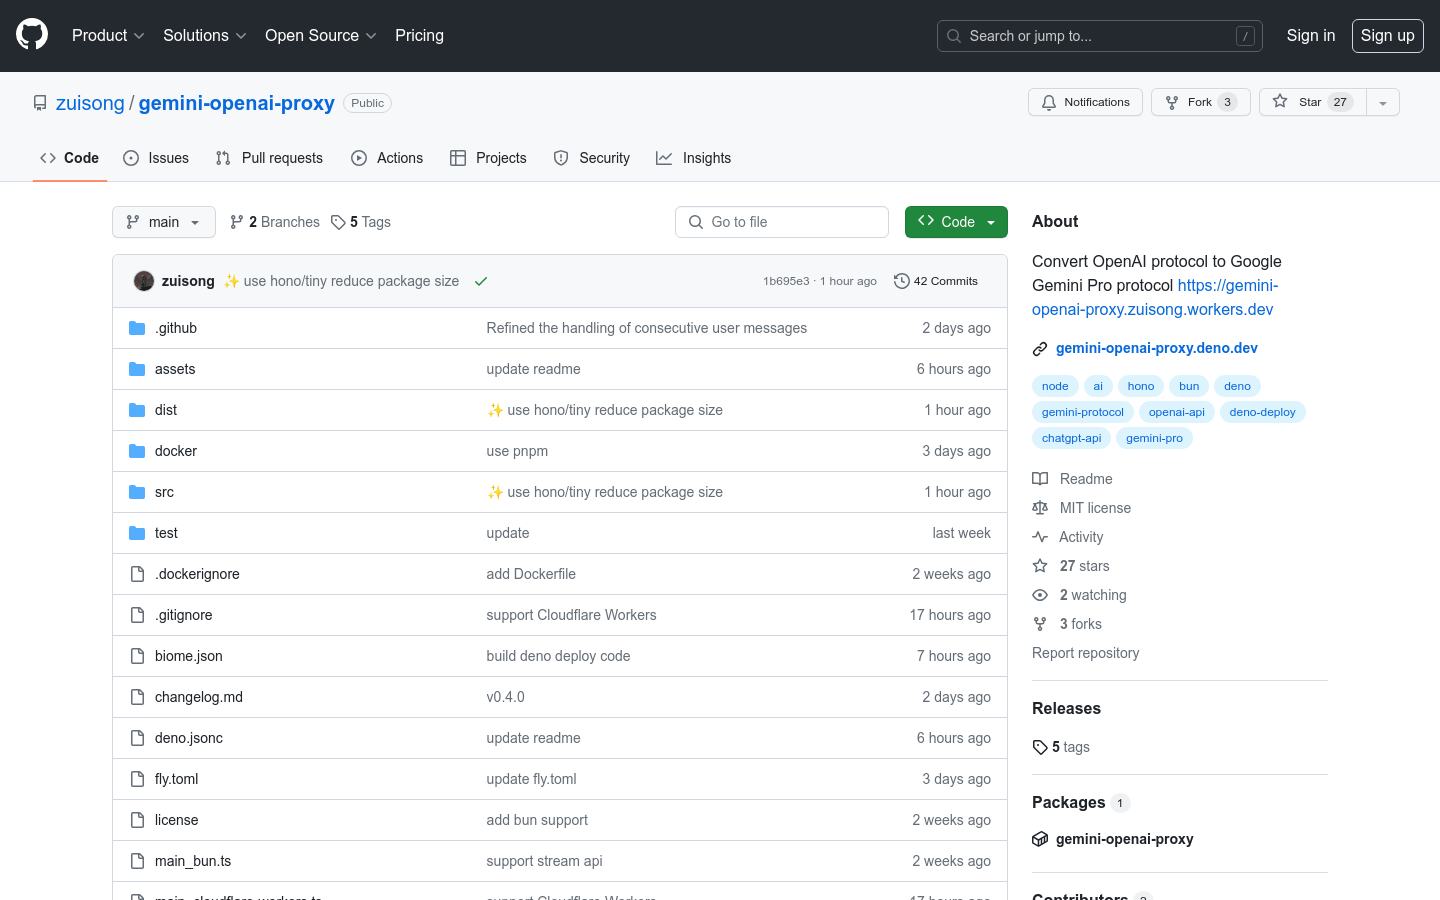Open the Readme link in About
This screenshot has width=1440, height=900.
pos(1072,479)
